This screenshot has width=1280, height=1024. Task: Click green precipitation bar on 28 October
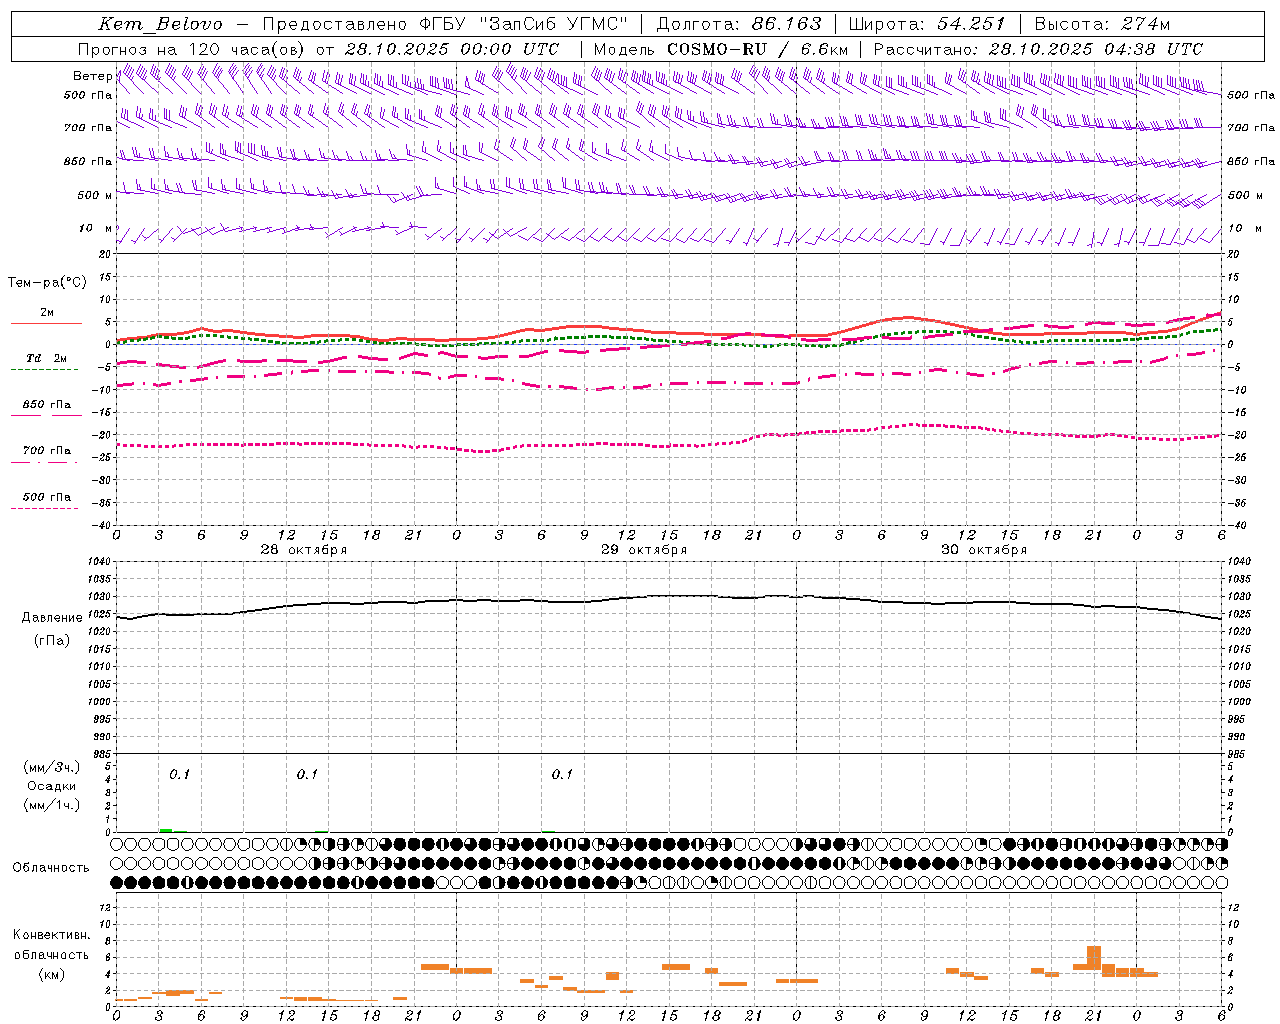pos(166,830)
